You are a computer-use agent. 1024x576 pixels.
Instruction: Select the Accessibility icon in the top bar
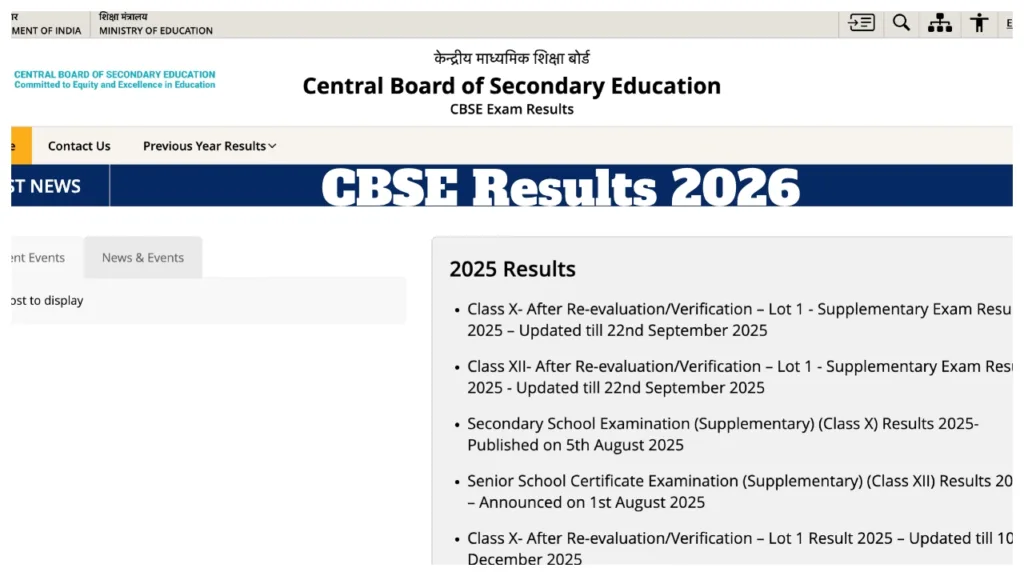[x=978, y=22]
